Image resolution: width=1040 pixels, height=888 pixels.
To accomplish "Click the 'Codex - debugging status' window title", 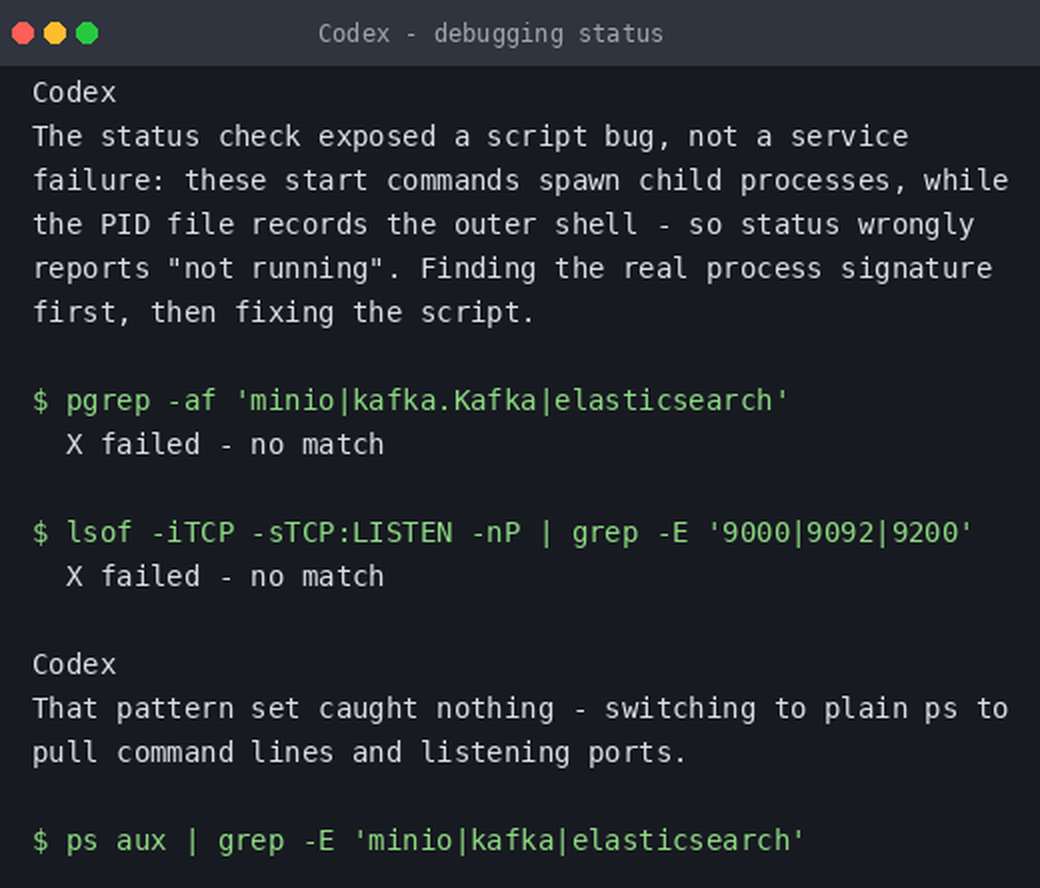I will tap(490, 34).
